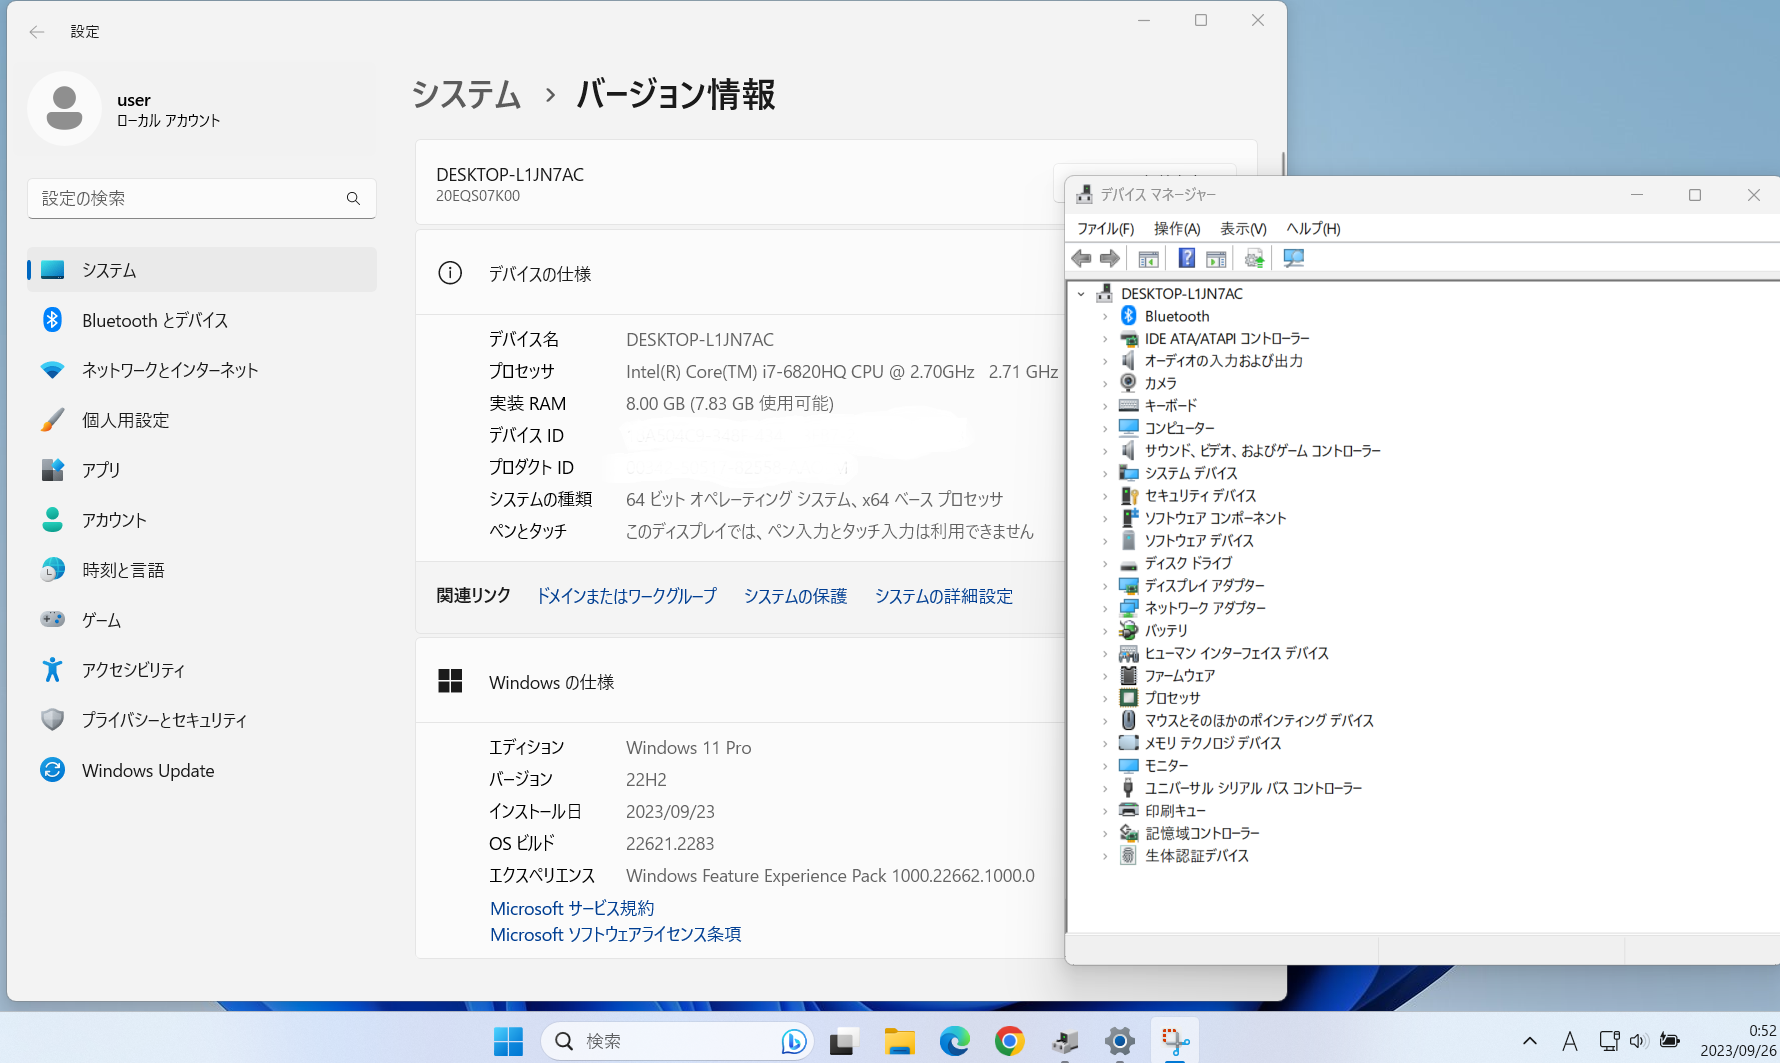
Task: Click the Forward arrow in Device Manager toolbar
Action: [x=1110, y=259]
